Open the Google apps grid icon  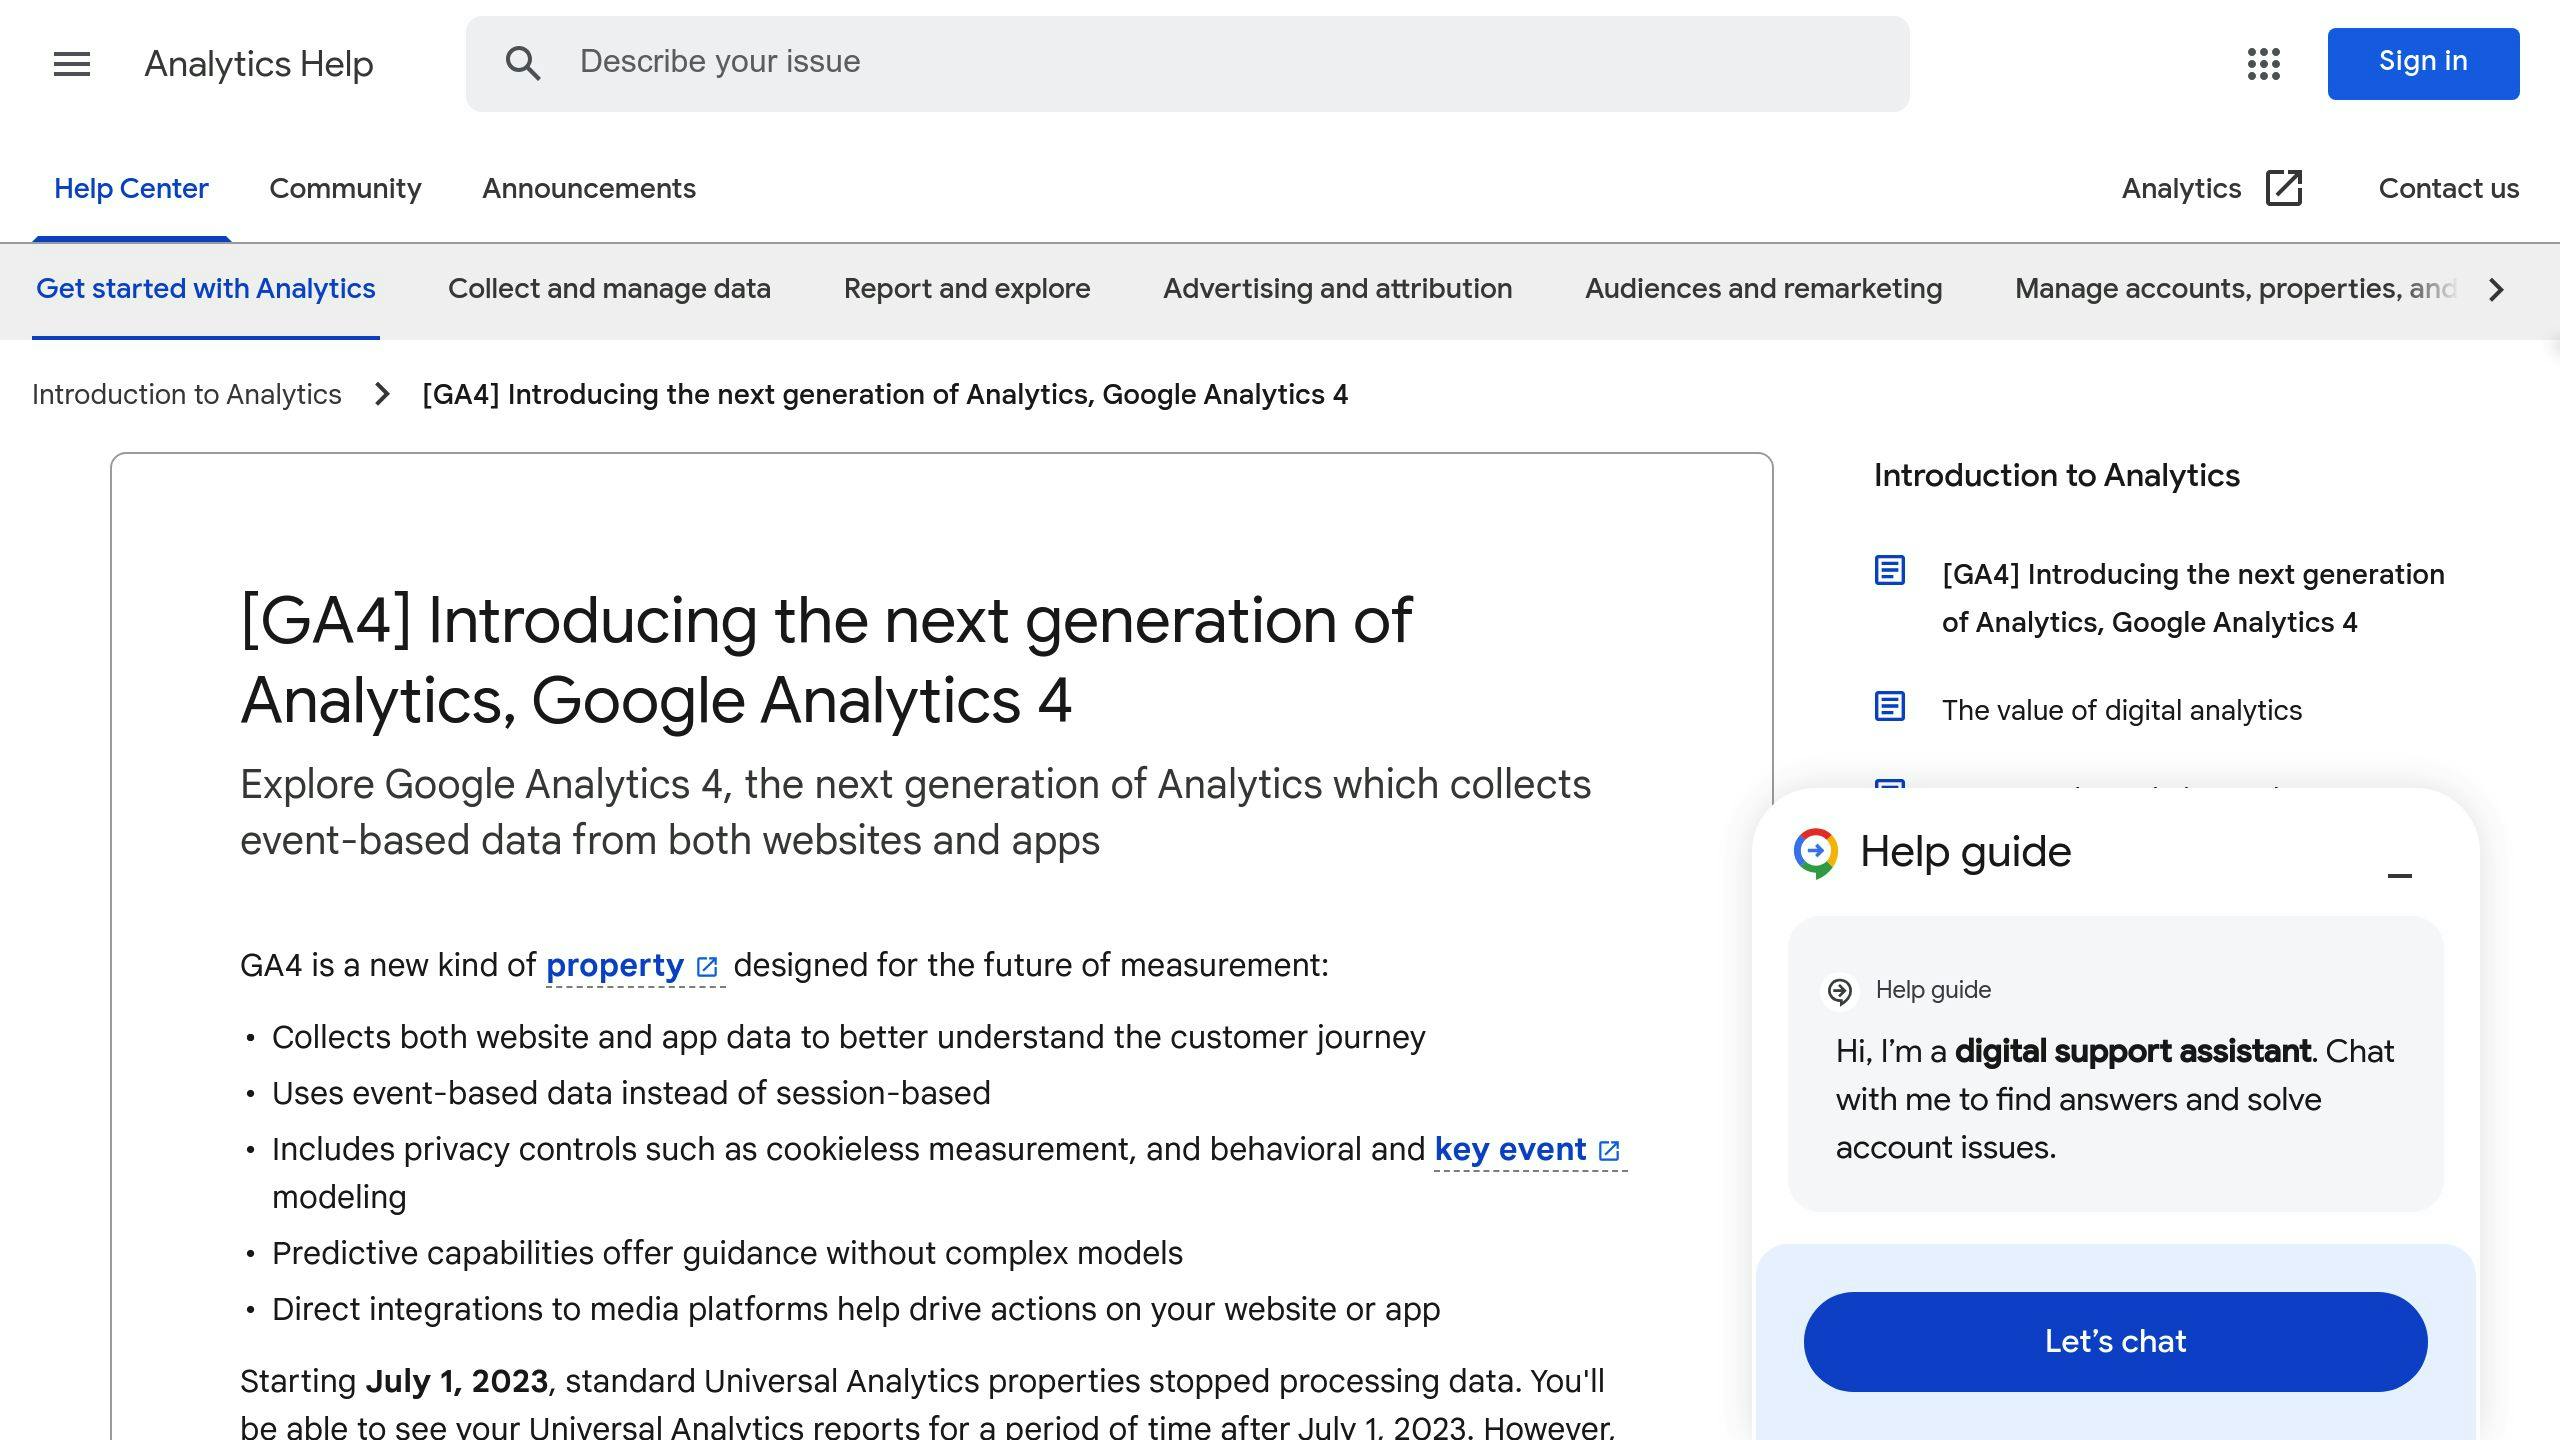[2263, 62]
